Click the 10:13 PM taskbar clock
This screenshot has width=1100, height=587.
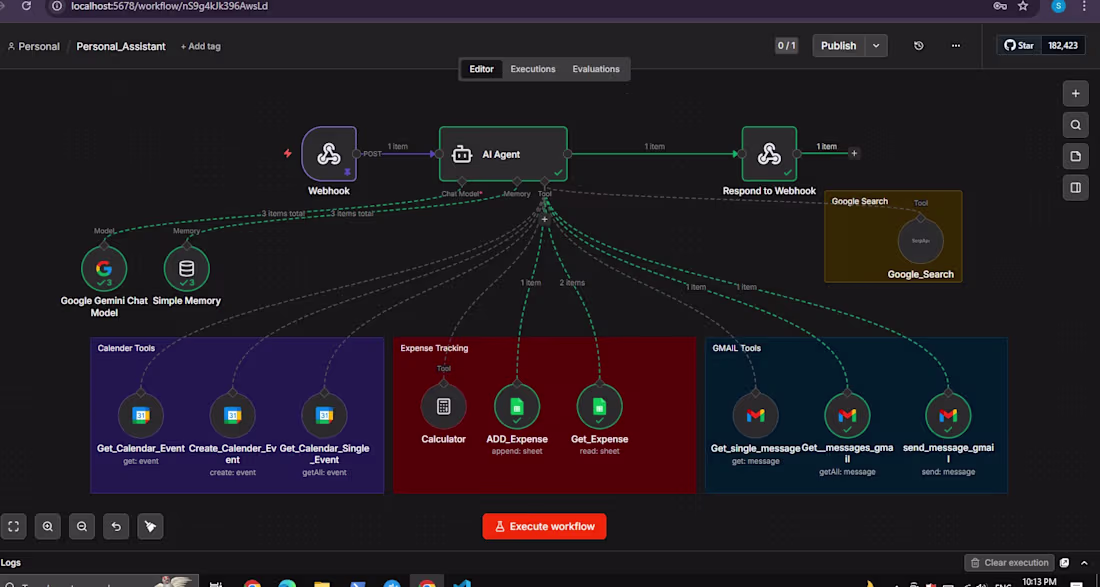[x=1040, y=581]
